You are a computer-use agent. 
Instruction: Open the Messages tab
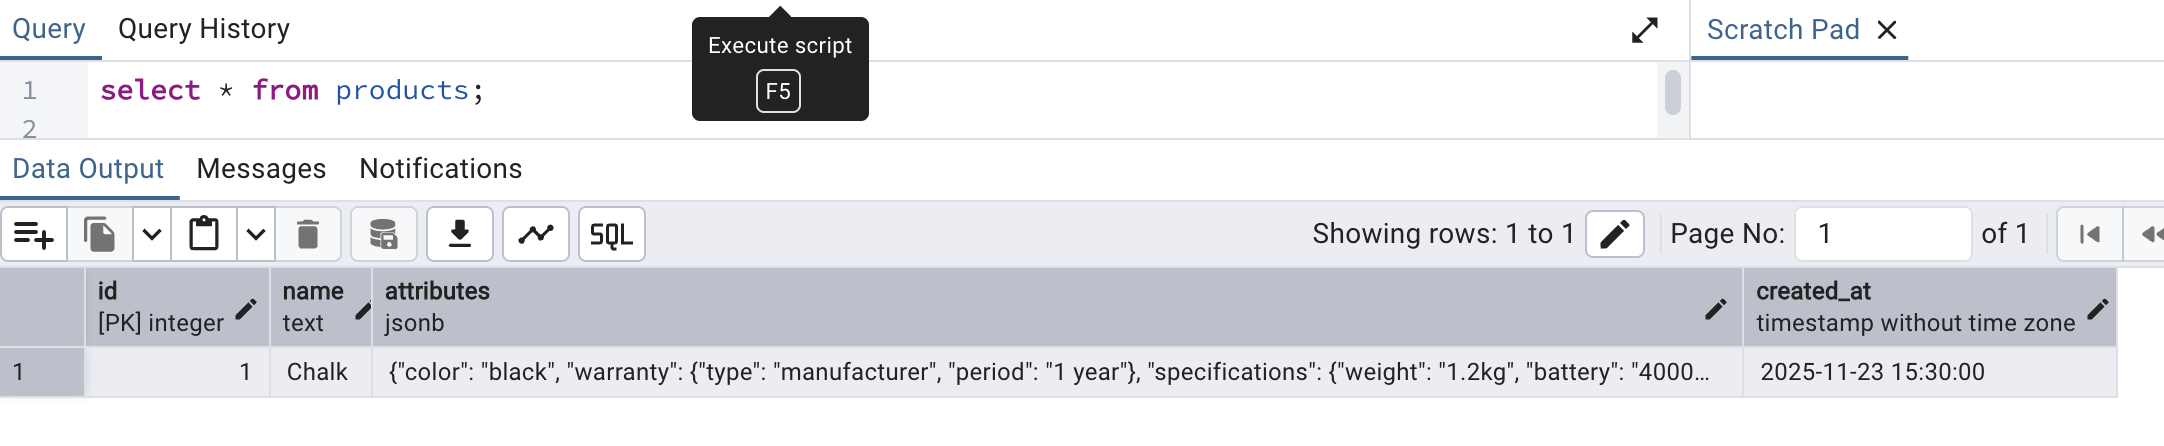tap(261, 169)
